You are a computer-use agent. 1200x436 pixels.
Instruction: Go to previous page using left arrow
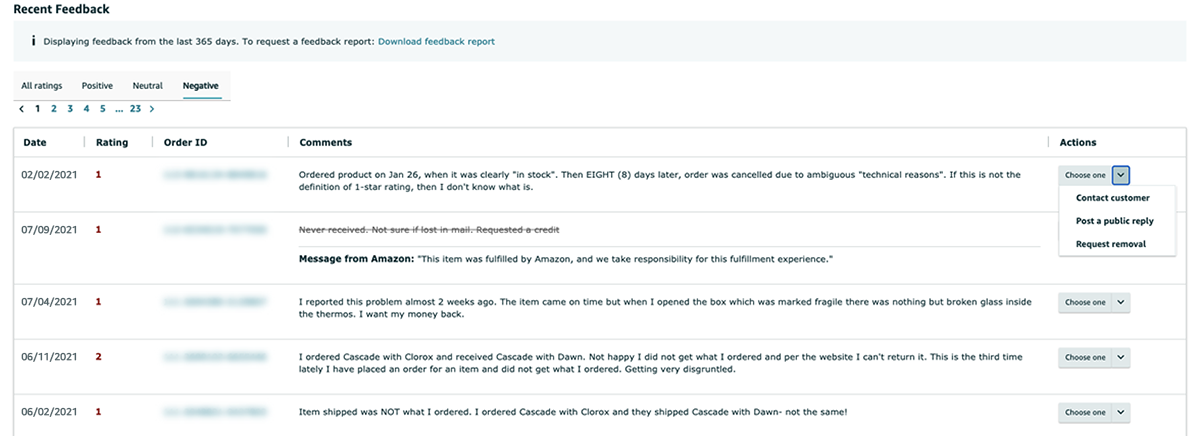click(22, 108)
